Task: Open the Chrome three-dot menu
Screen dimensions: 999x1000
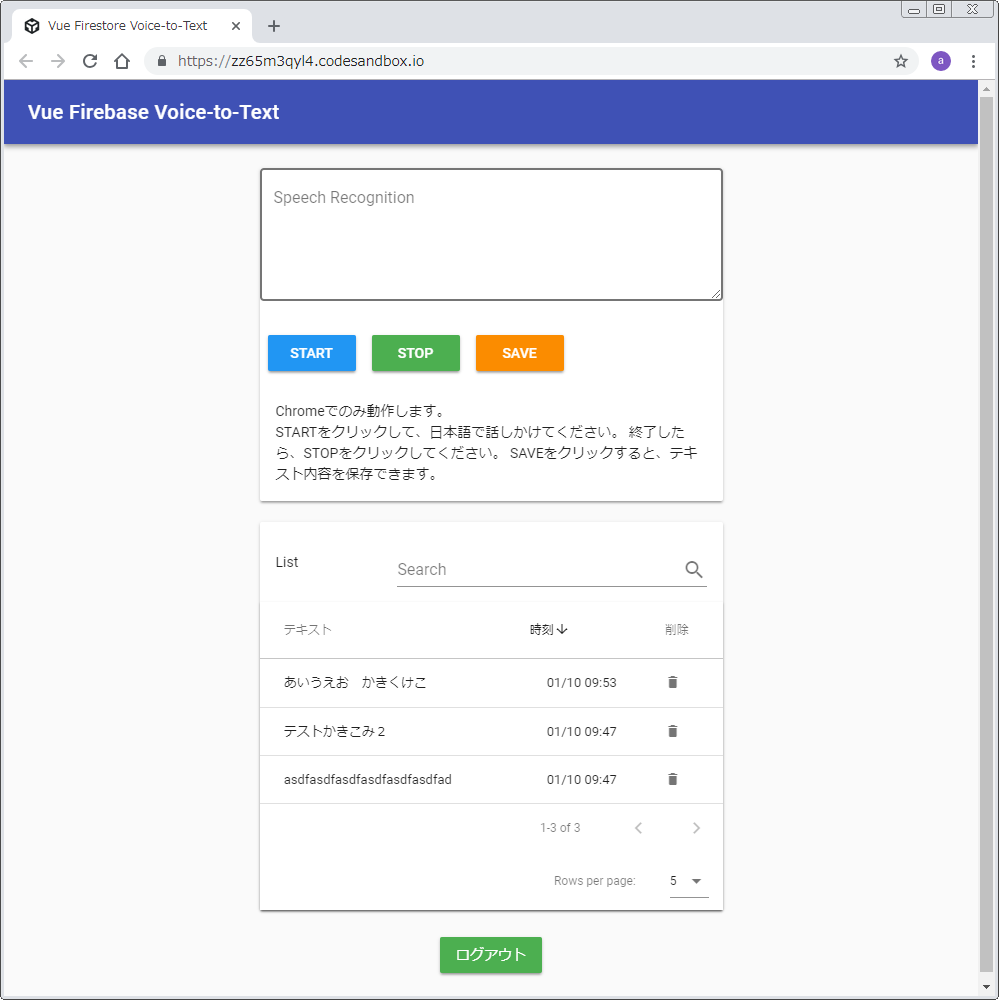Action: click(973, 61)
